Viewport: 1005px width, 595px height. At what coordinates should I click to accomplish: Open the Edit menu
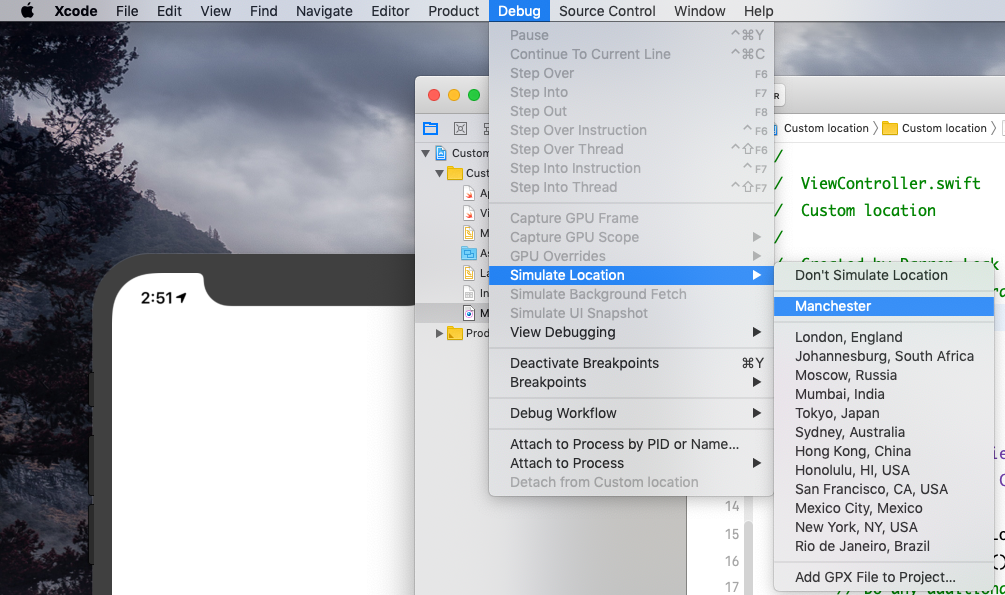tap(169, 11)
